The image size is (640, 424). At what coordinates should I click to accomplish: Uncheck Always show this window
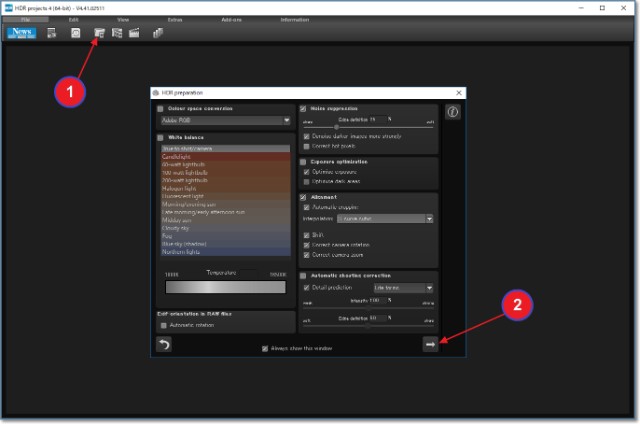[264, 349]
